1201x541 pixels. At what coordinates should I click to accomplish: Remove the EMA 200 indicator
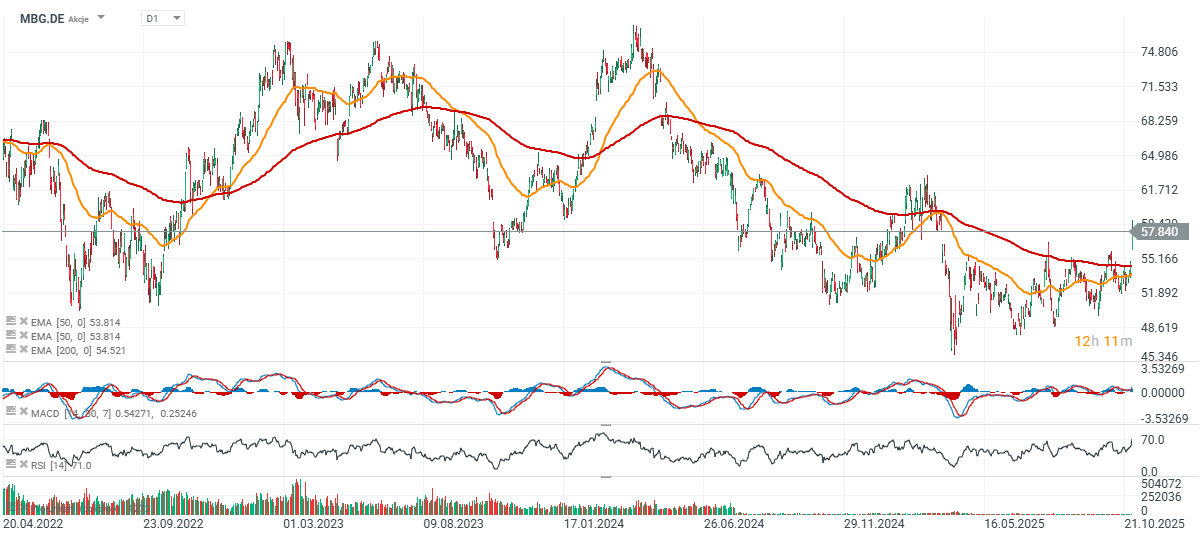click(23, 350)
